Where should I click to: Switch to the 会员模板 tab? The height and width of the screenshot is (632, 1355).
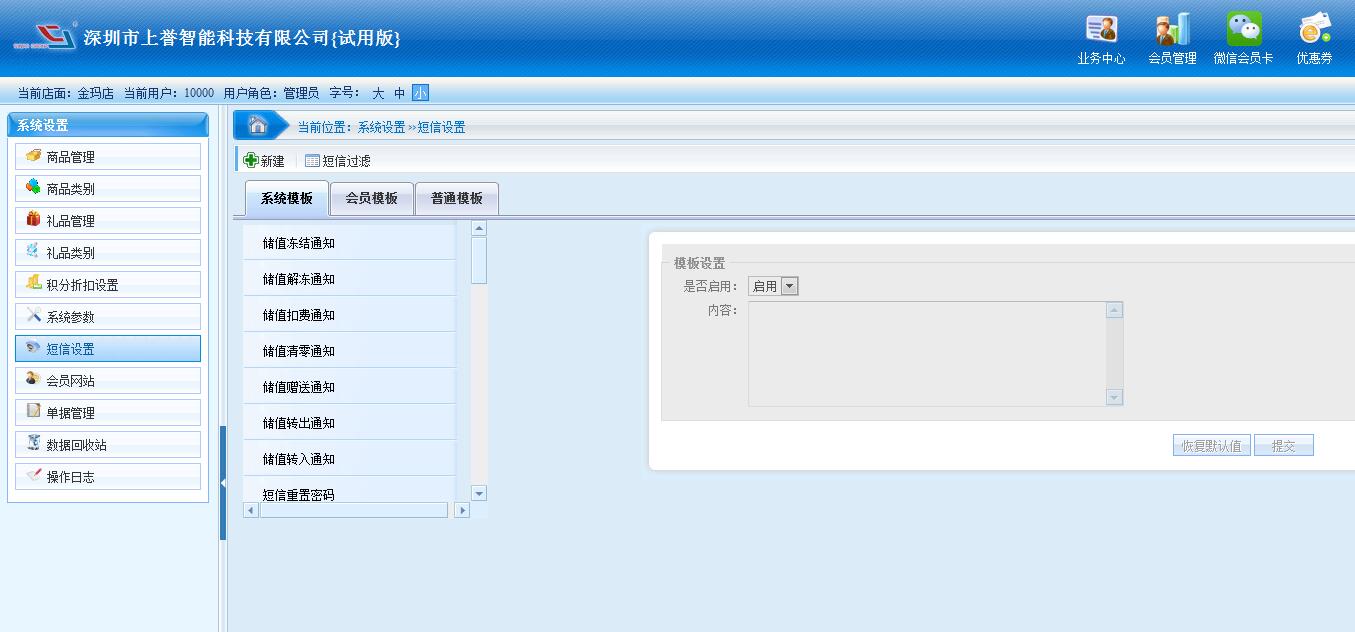coord(371,199)
